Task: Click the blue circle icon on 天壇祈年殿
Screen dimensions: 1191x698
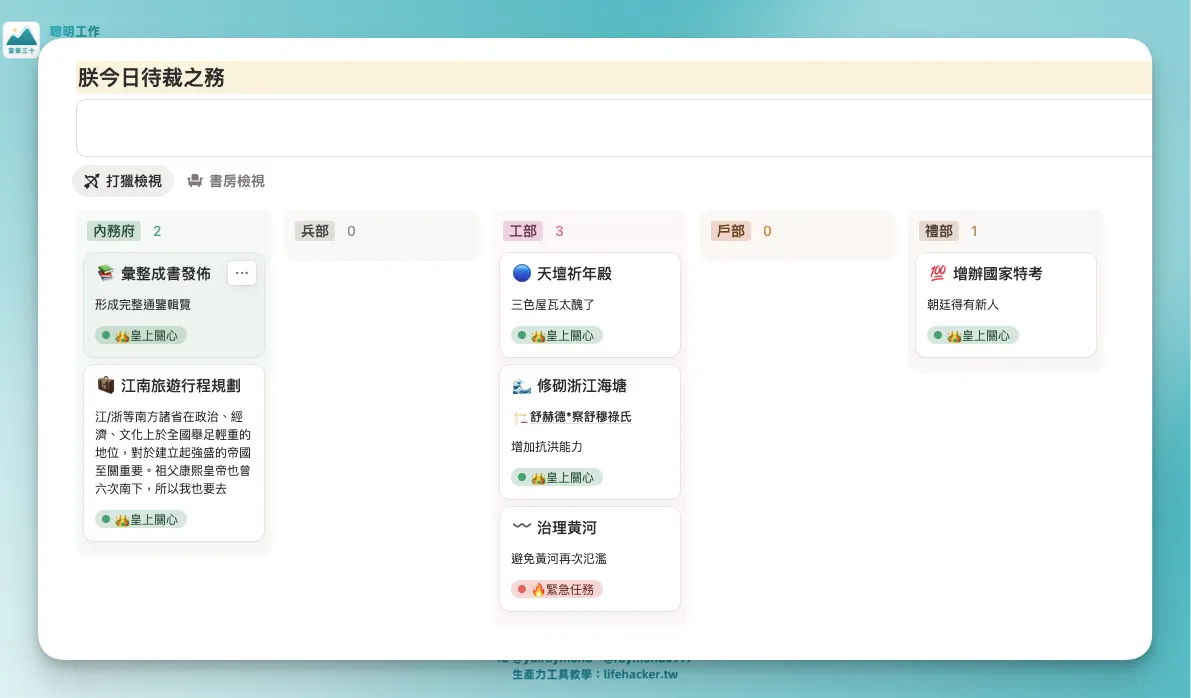Action: pyautogui.click(x=521, y=273)
